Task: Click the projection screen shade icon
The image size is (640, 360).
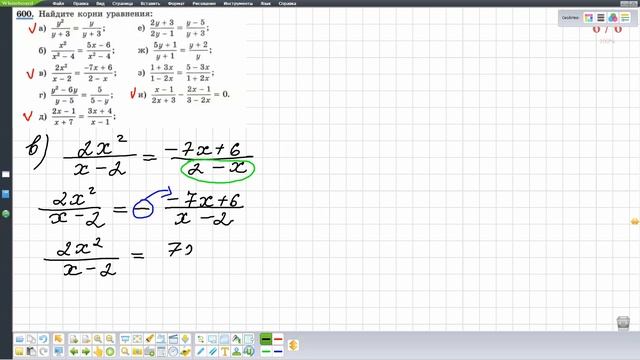Action: tap(125, 339)
